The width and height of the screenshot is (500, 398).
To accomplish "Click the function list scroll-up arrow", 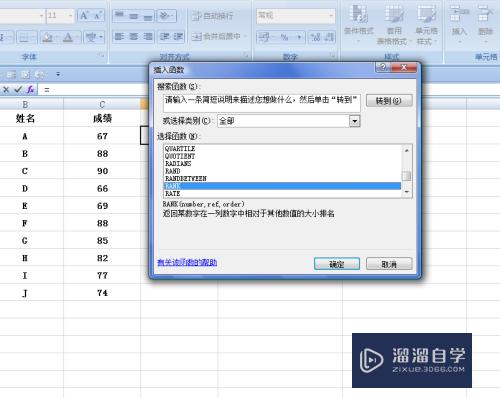I will point(407,150).
